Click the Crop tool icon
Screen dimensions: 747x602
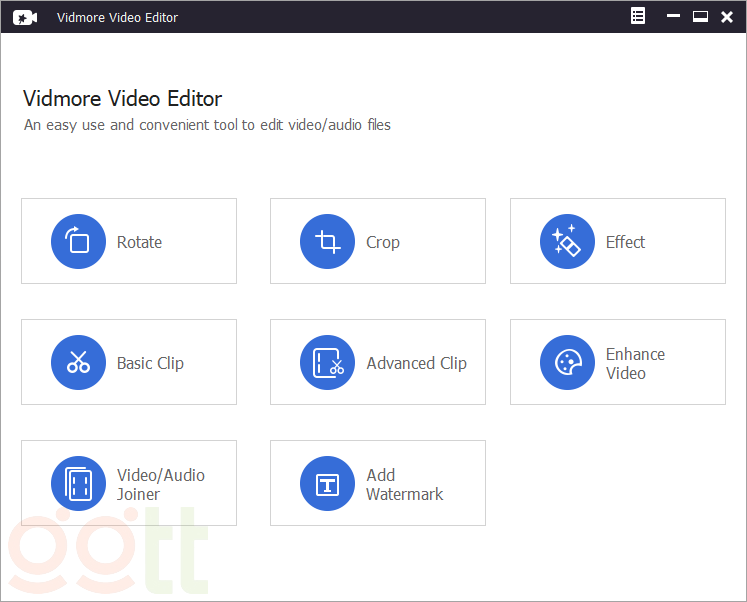[x=327, y=242]
